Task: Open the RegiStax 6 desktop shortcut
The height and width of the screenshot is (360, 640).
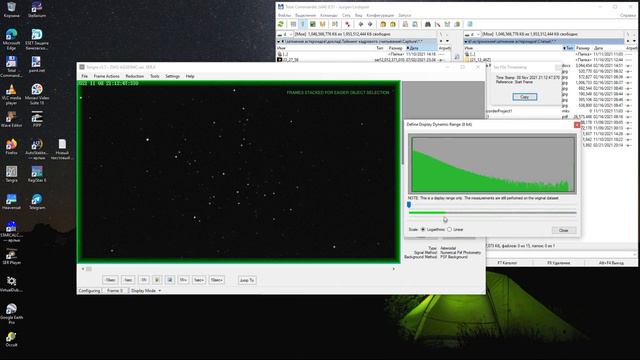Action: [x=37, y=174]
